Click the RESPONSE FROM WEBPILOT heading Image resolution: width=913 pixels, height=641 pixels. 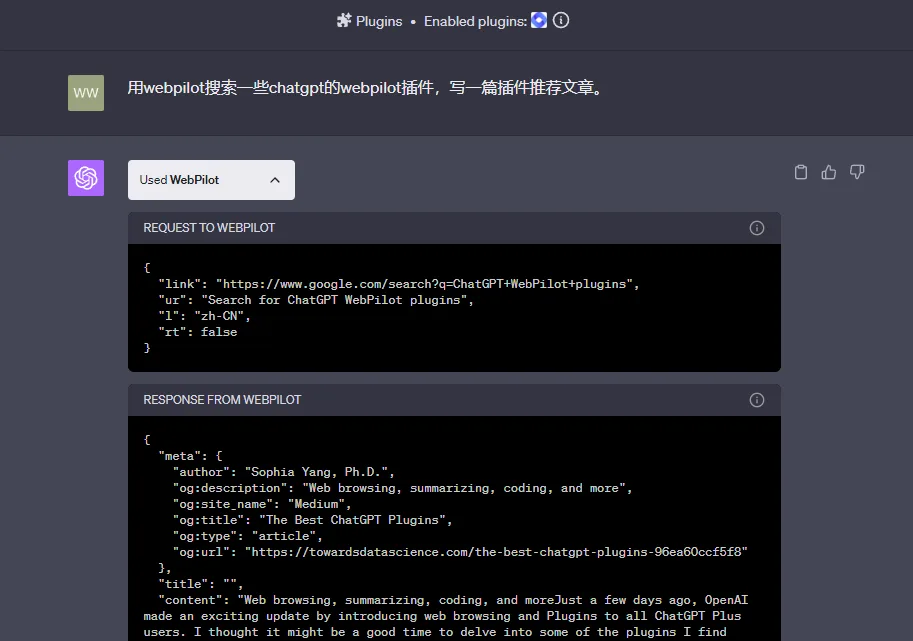pos(222,400)
